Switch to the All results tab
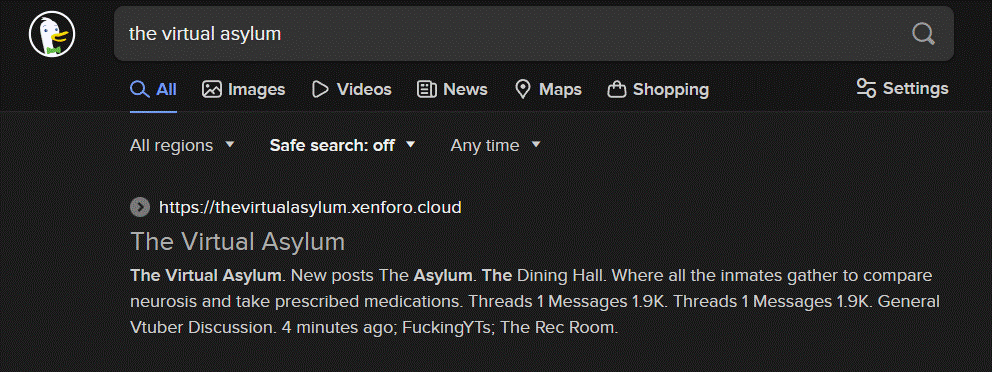The height and width of the screenshot is (372, 992). coord(153,89)
